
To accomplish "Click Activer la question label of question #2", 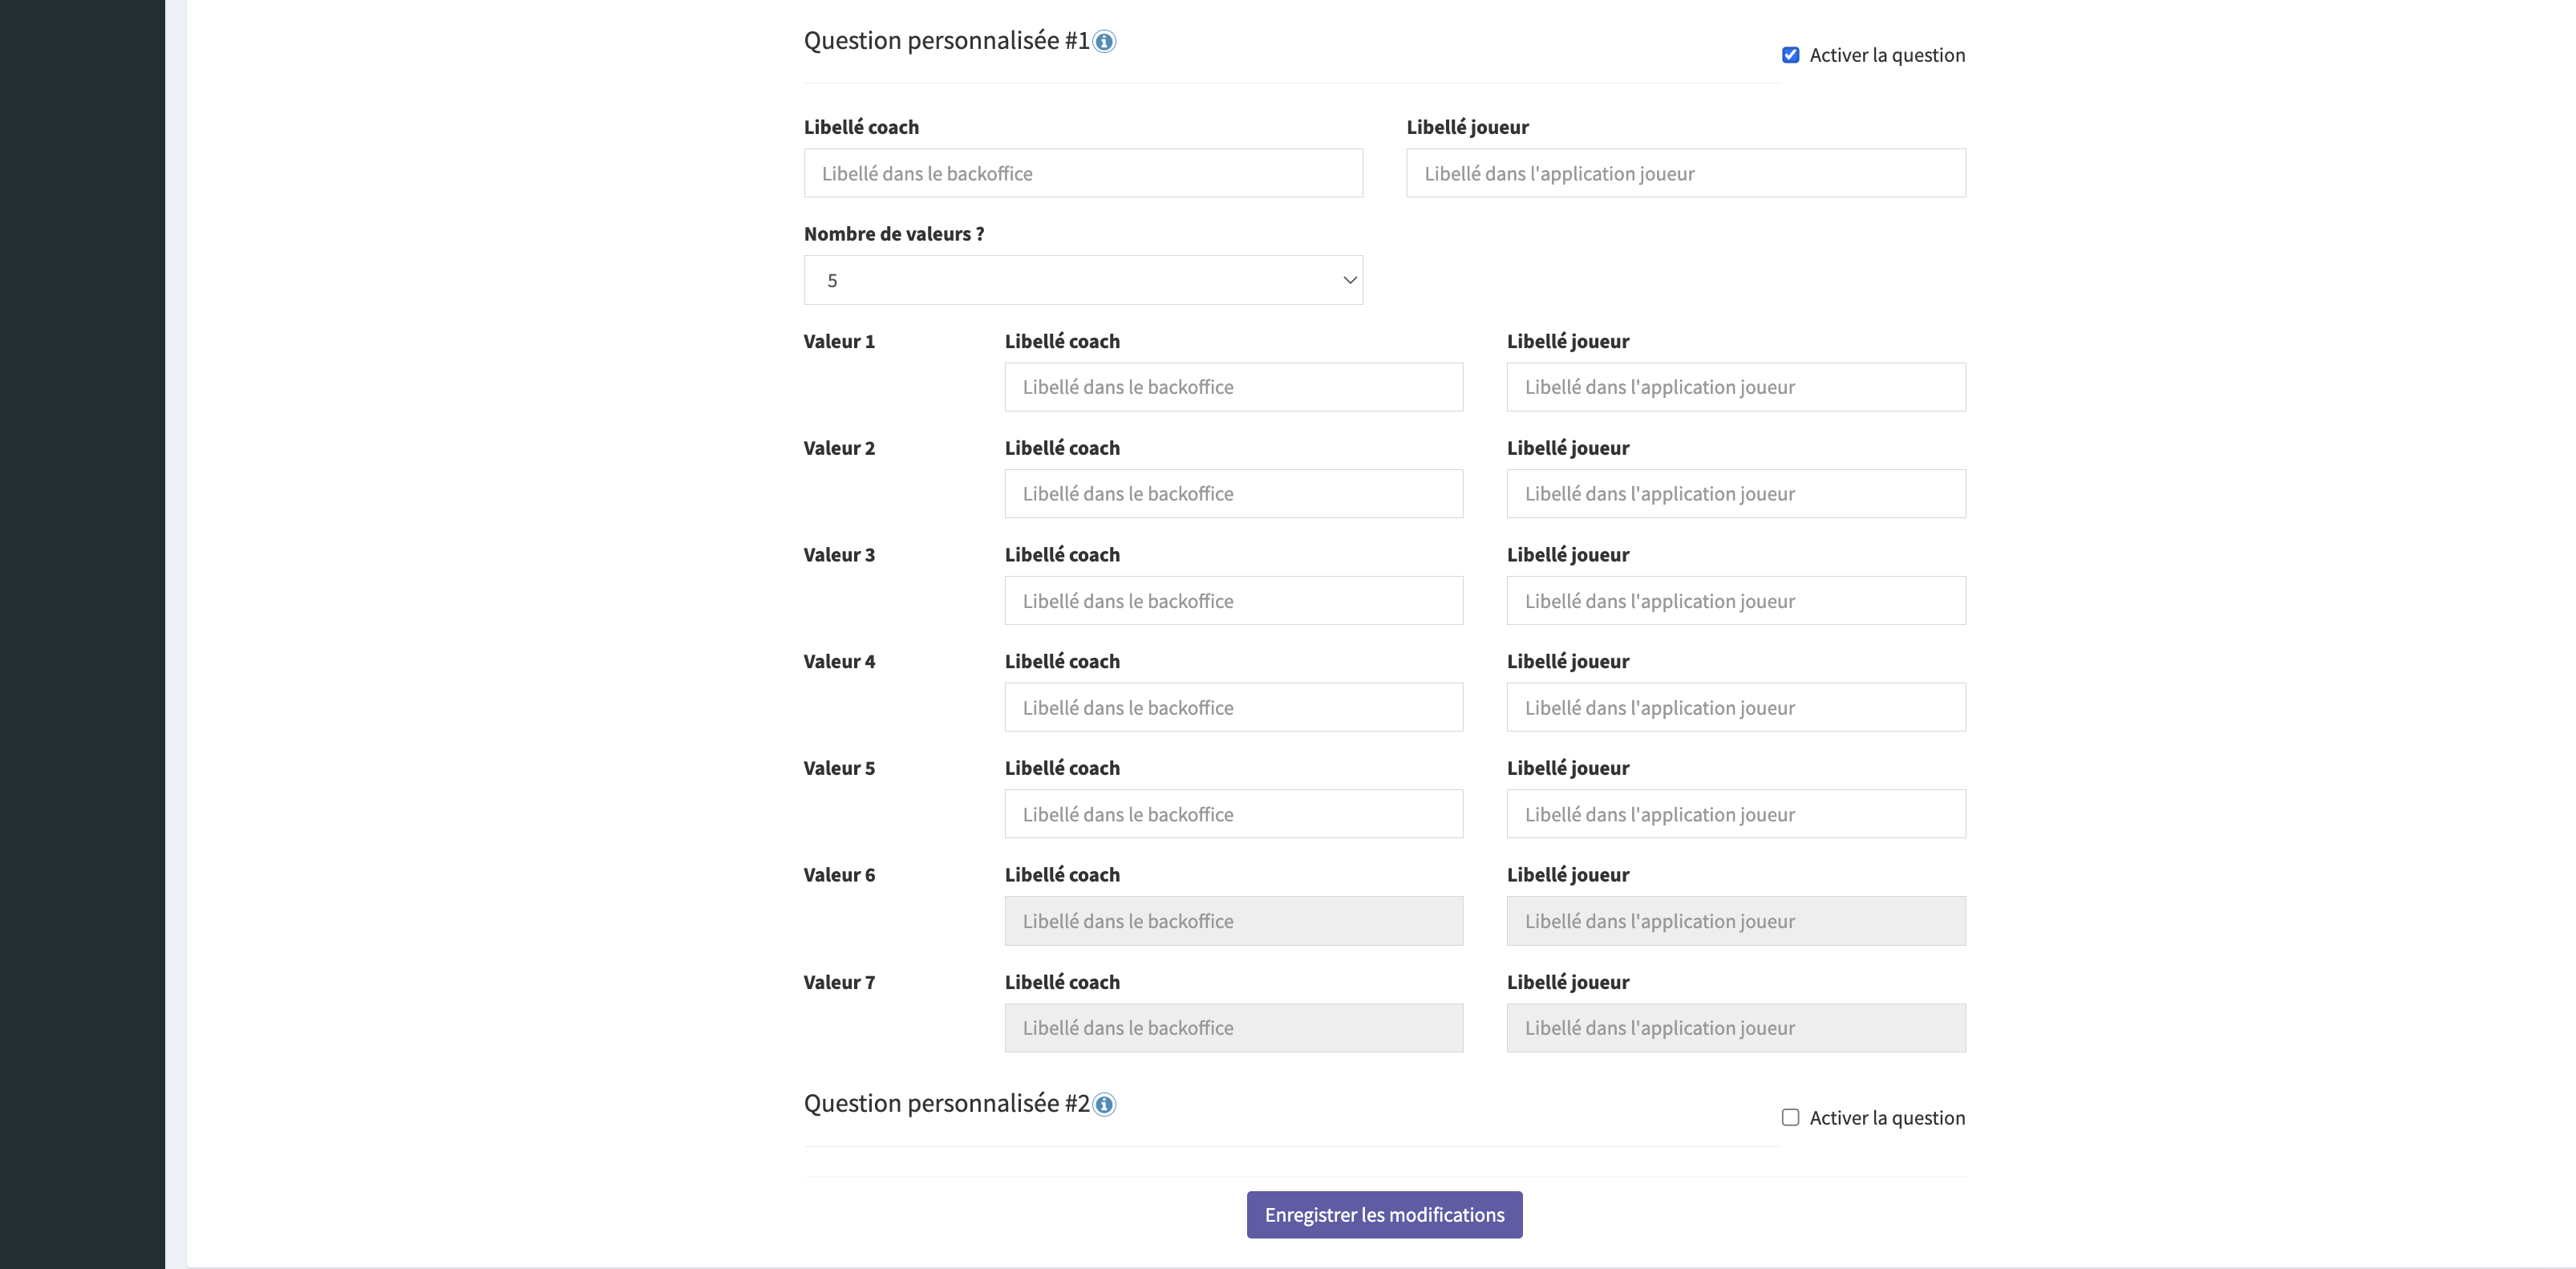I will point(1887,1118).
